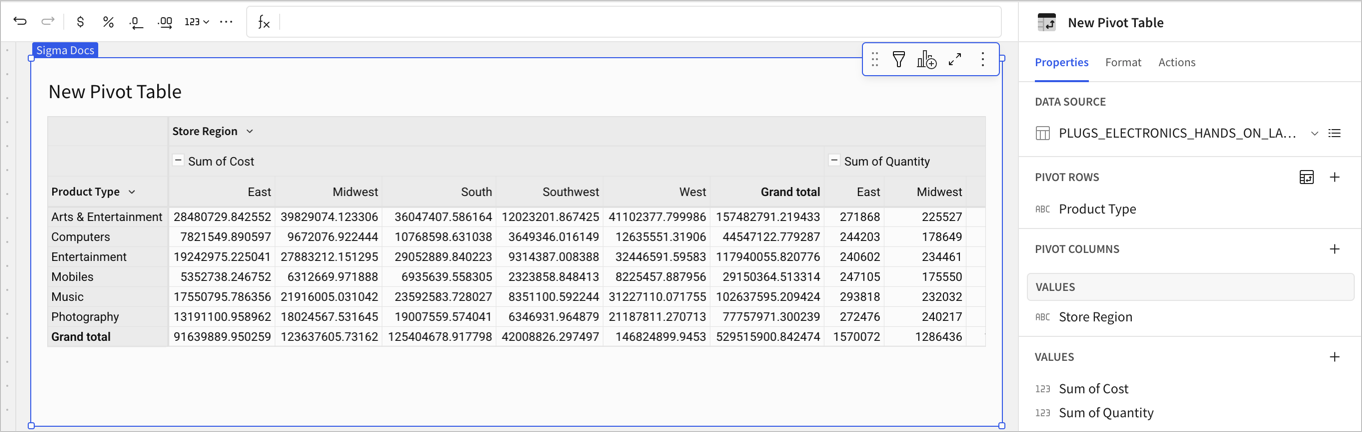Switch to the Format tab
The image size is (1362, 432).
tap(1123, 62)
